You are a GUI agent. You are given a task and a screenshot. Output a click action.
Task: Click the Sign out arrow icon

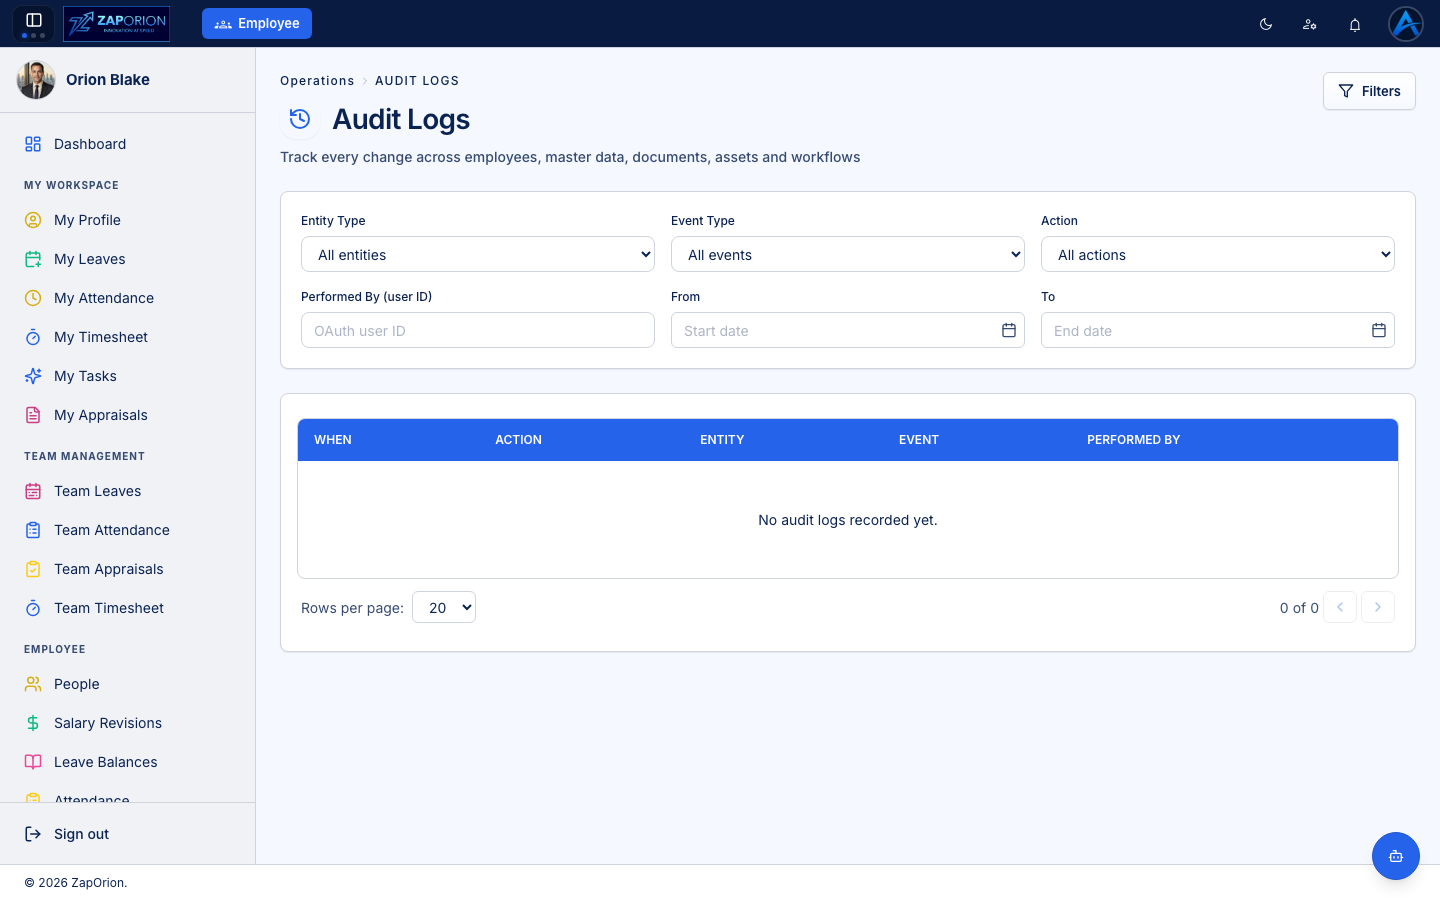click(33, 834)
